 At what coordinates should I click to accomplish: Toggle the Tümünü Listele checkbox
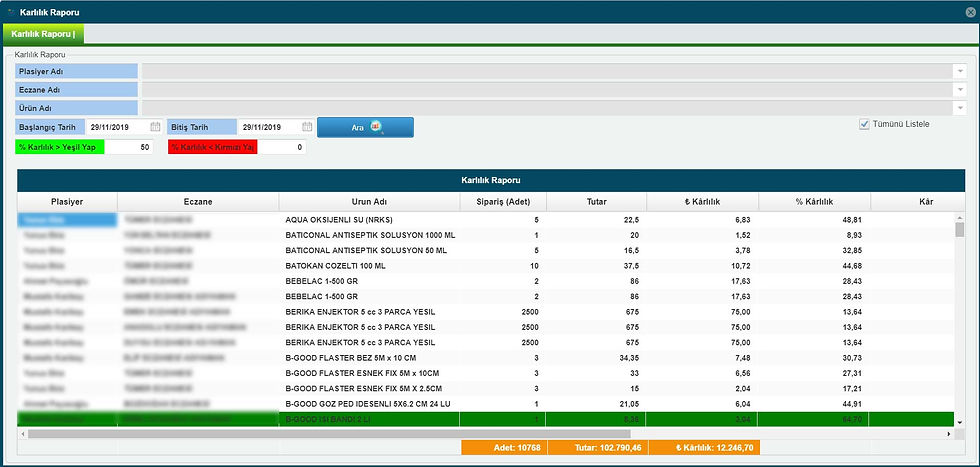(x=864, y=124)
